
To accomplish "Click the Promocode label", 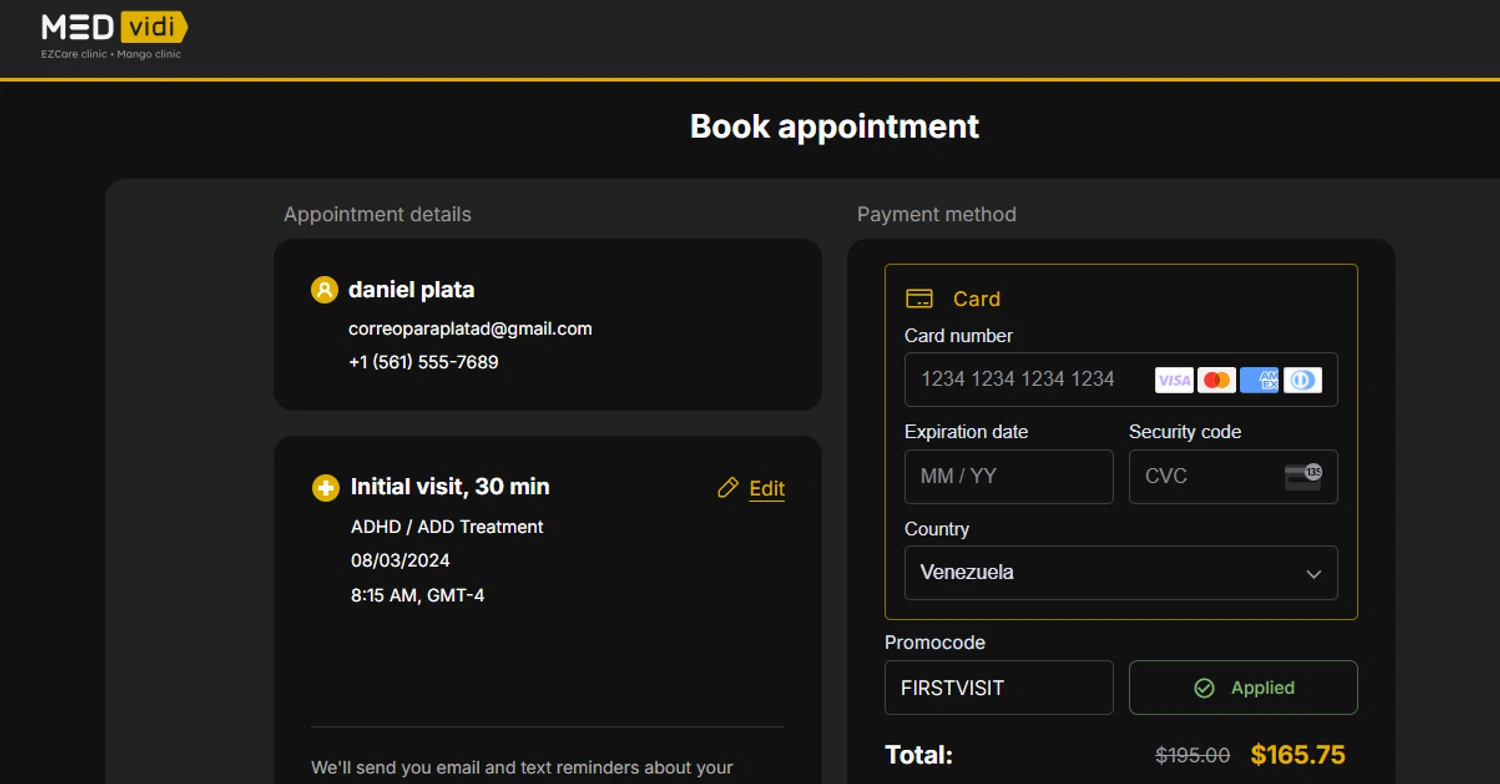I will pos(935,643).
